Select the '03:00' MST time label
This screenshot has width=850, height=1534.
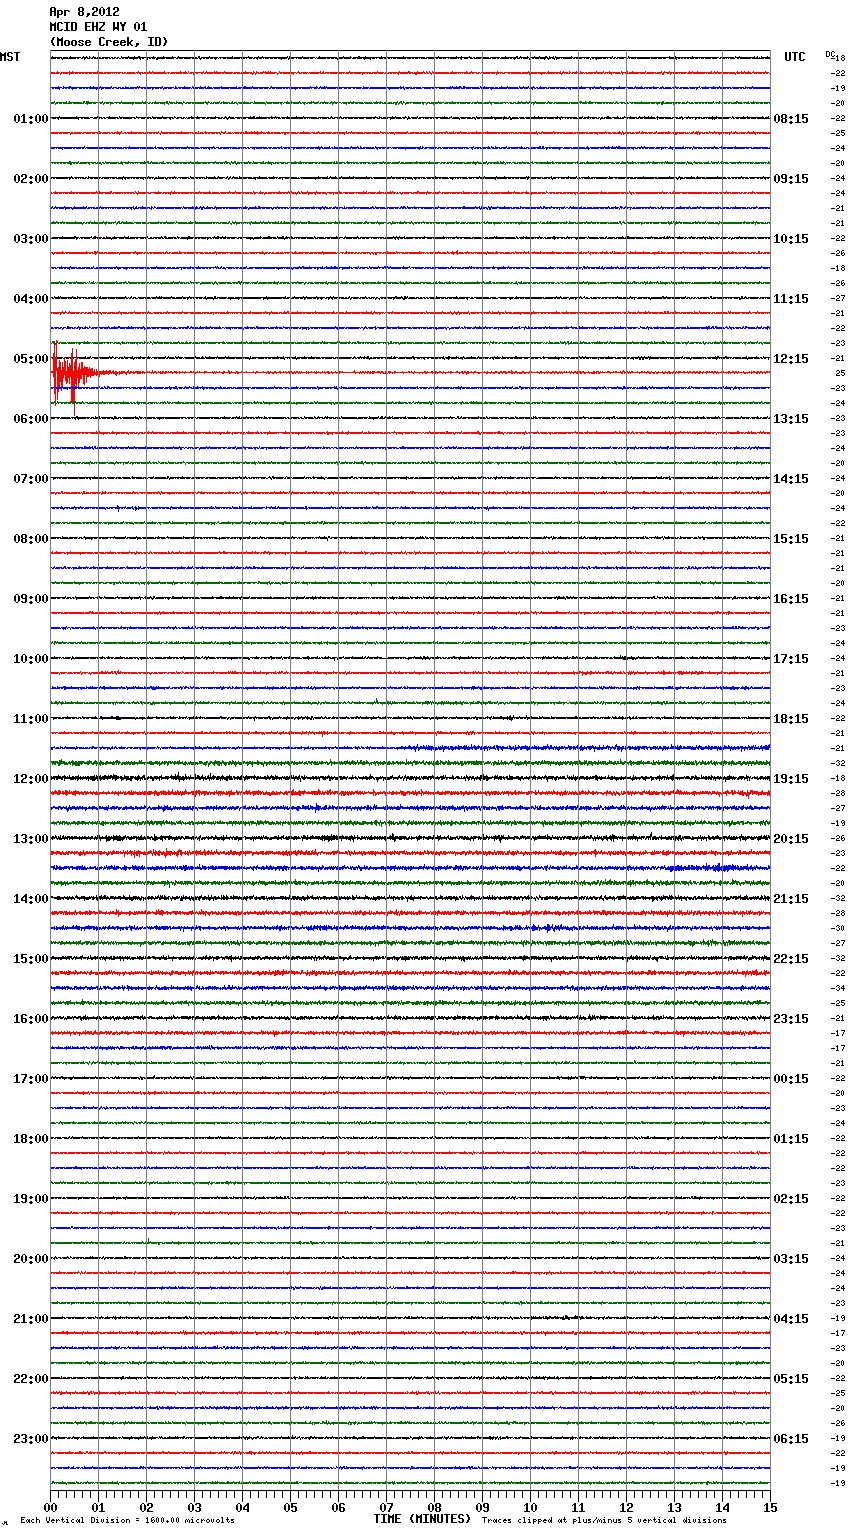pyautogui.click(x=31, y=239)
